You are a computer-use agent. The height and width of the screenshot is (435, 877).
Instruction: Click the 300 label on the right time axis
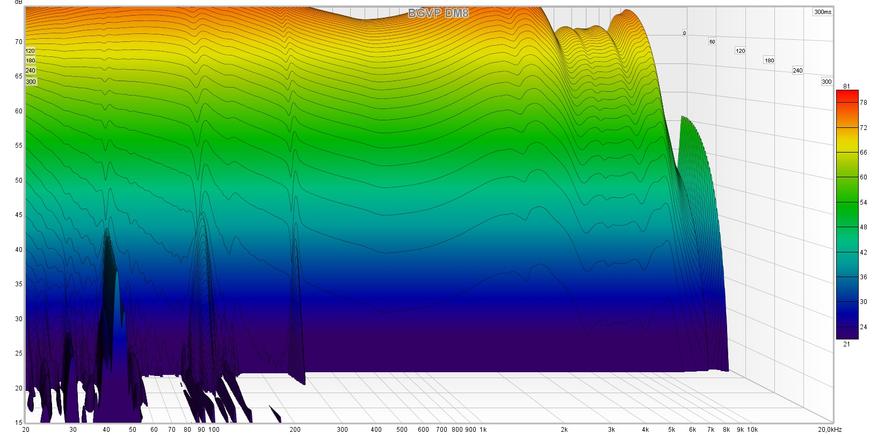point(827,82)
